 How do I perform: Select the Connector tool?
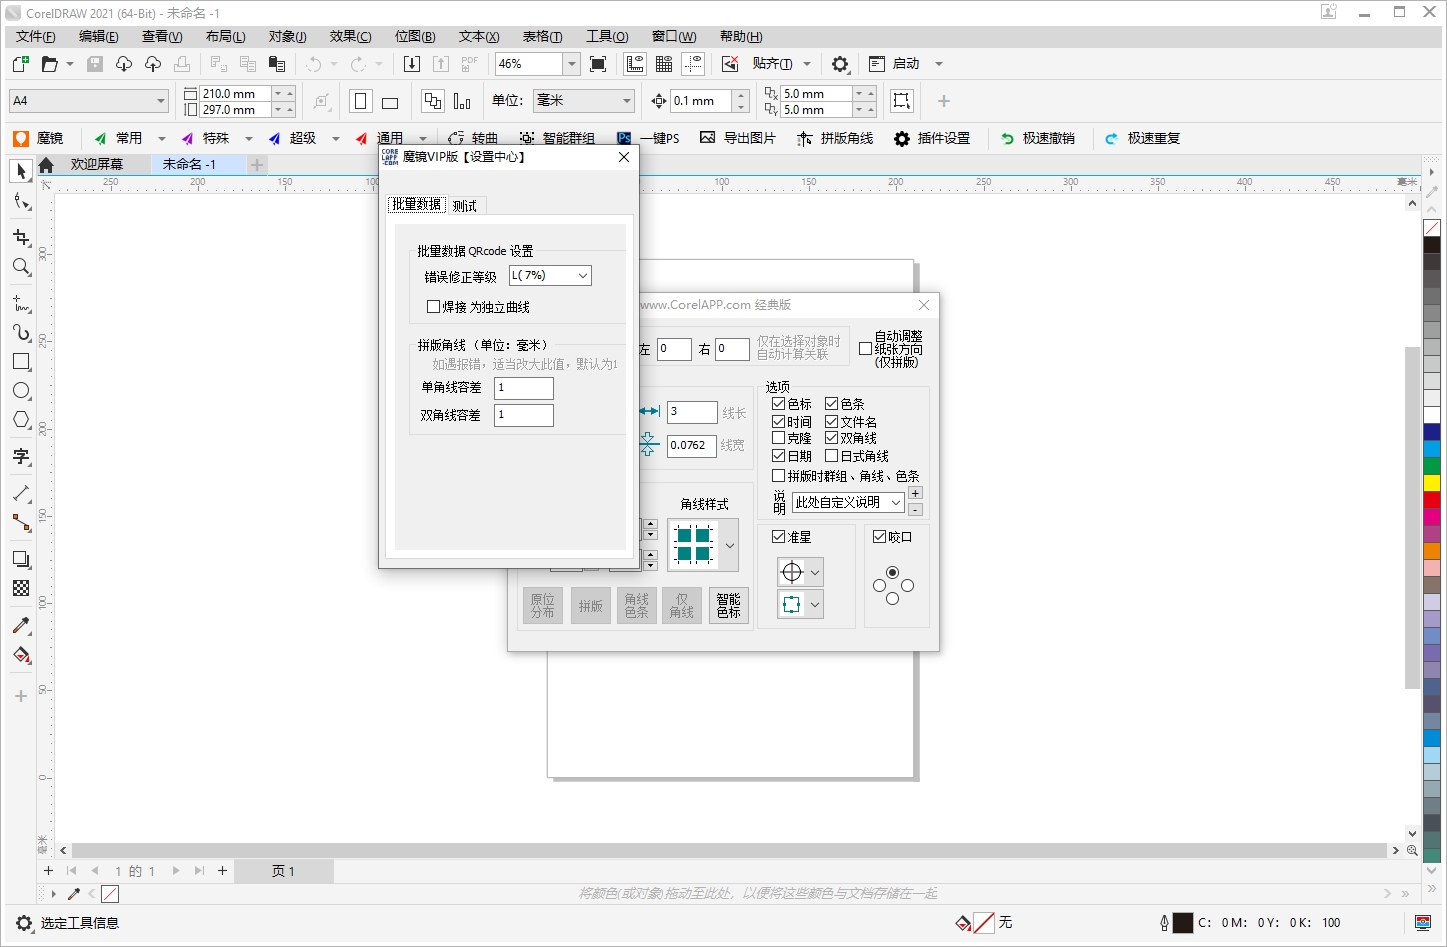(x=21, y=523)
